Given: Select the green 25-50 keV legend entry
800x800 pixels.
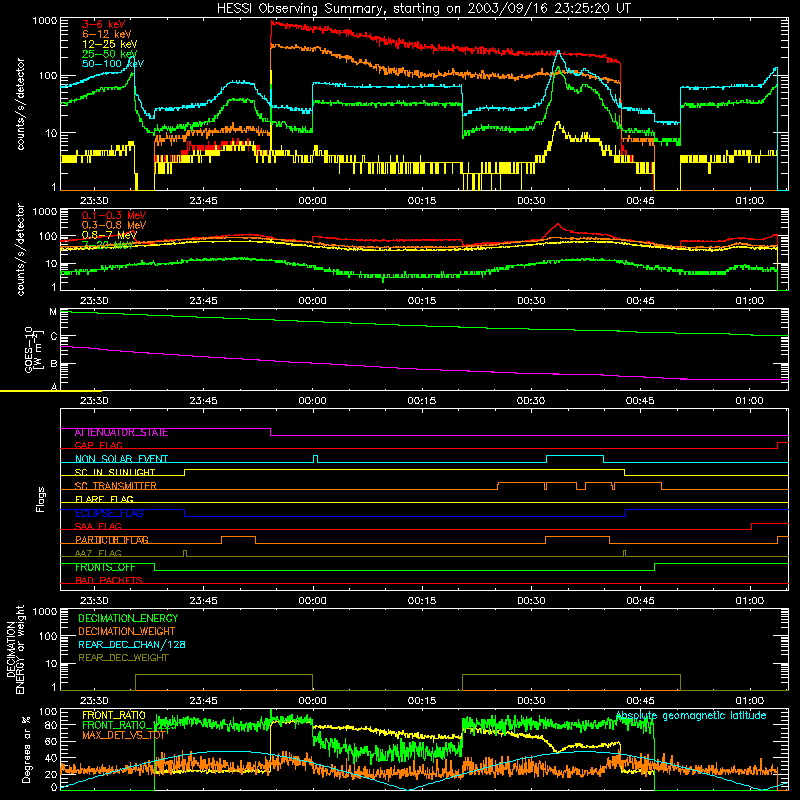Looking at the screenshot, I should point(110,54).
